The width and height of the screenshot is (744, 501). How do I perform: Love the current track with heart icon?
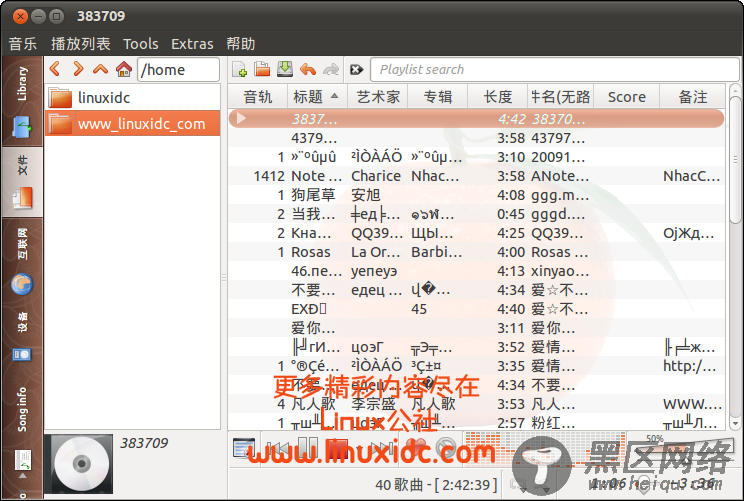pyautogui.click(x=417, y=448)
